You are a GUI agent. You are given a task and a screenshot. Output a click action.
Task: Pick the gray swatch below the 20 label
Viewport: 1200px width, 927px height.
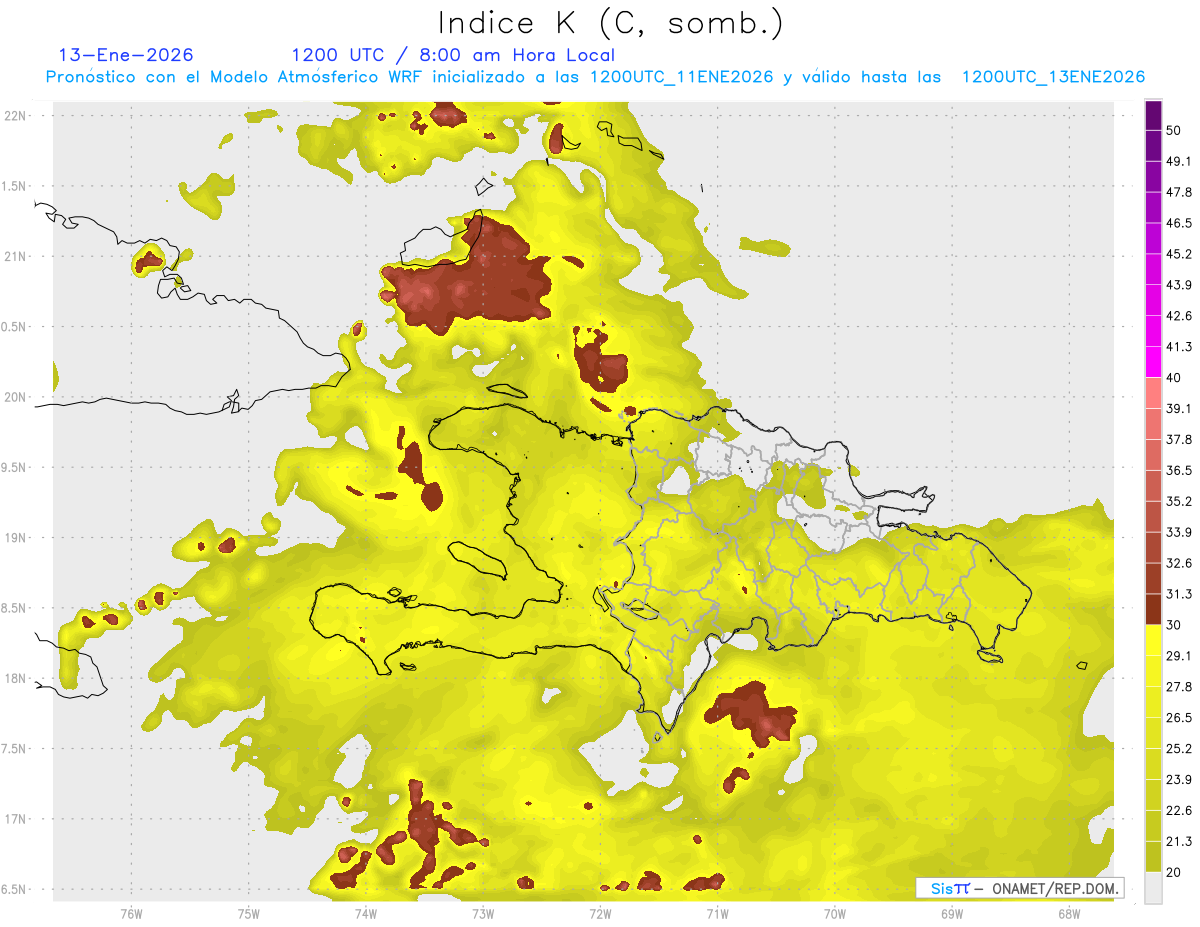(1153, 888)
